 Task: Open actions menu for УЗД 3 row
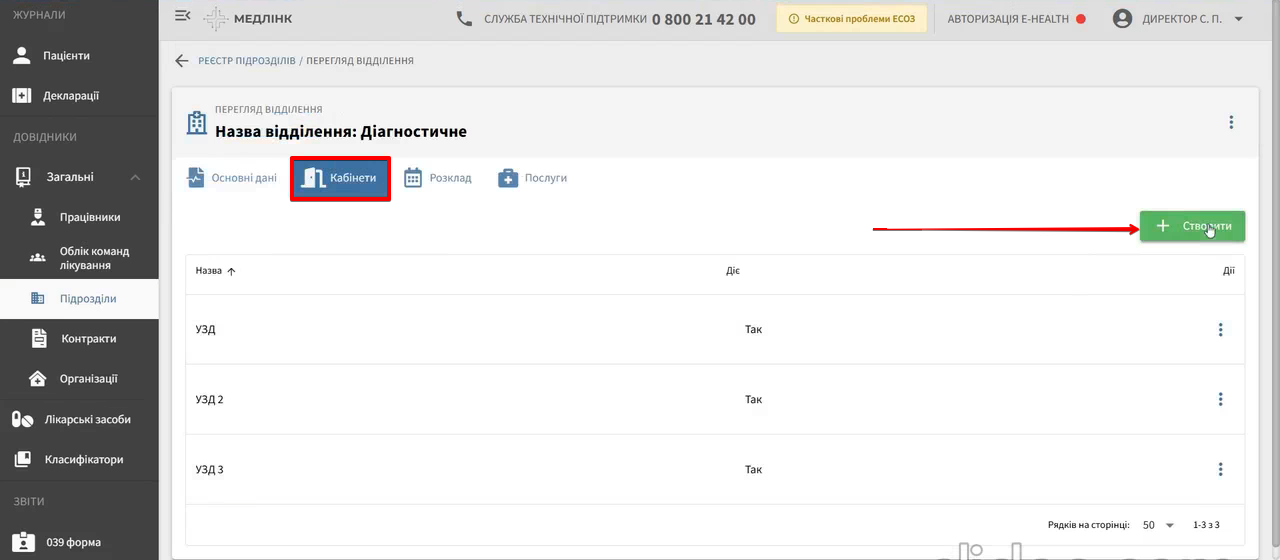coord(1220,469)
